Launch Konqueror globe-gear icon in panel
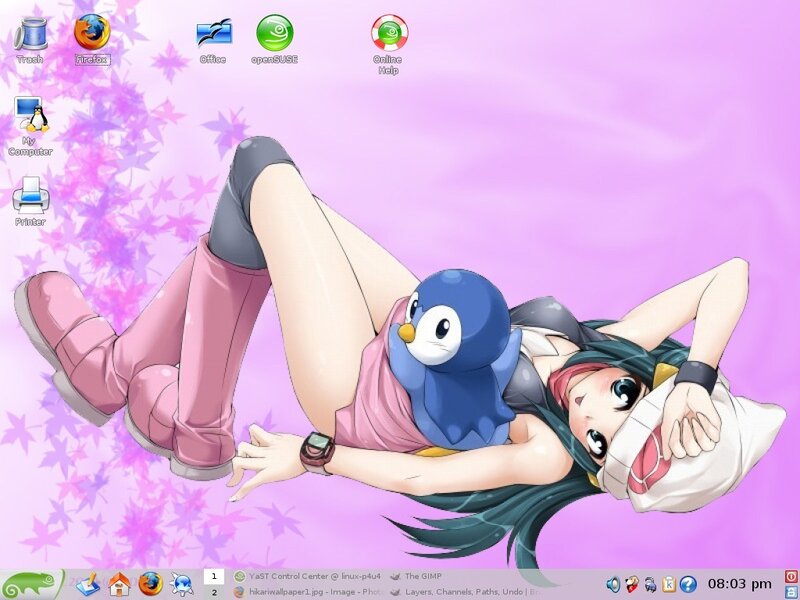 click(182, 584)
